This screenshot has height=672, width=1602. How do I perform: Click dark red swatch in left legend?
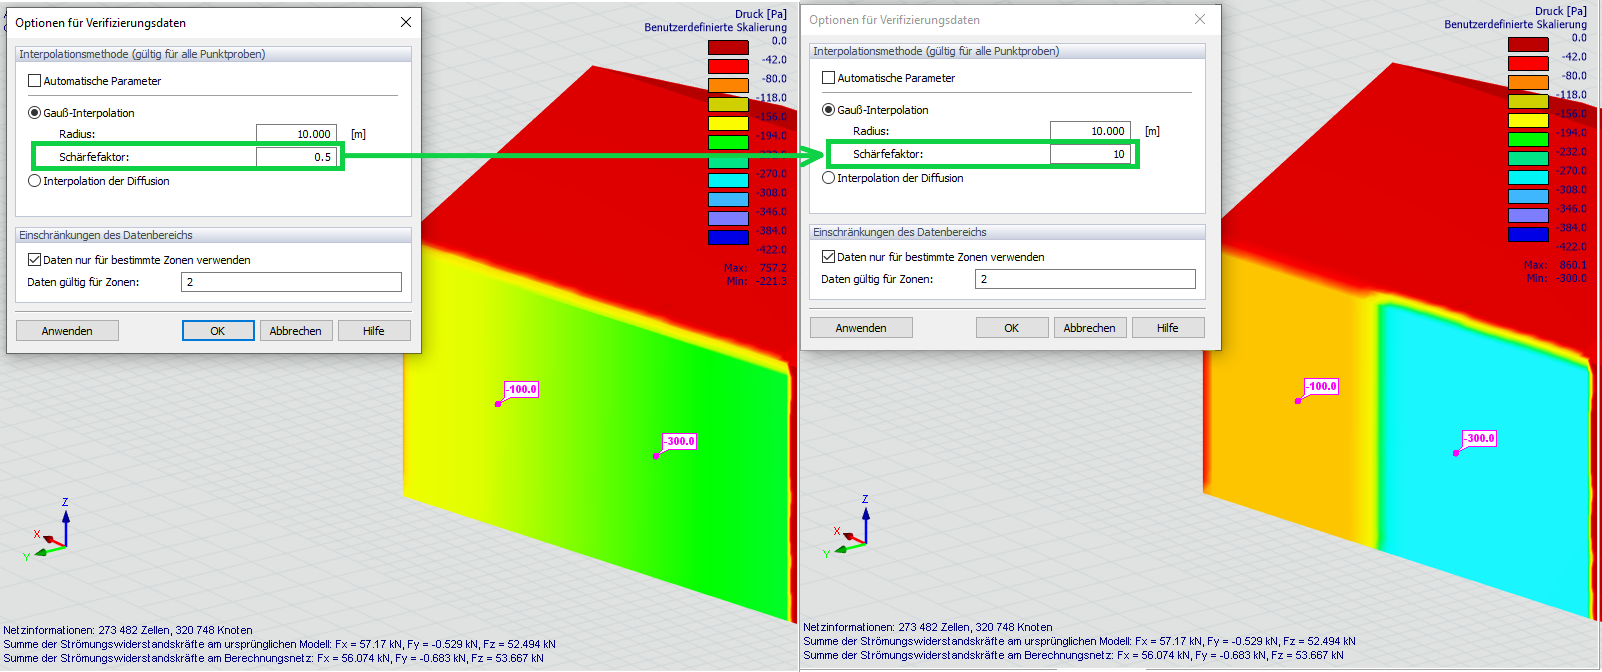[x=728, y=47]
